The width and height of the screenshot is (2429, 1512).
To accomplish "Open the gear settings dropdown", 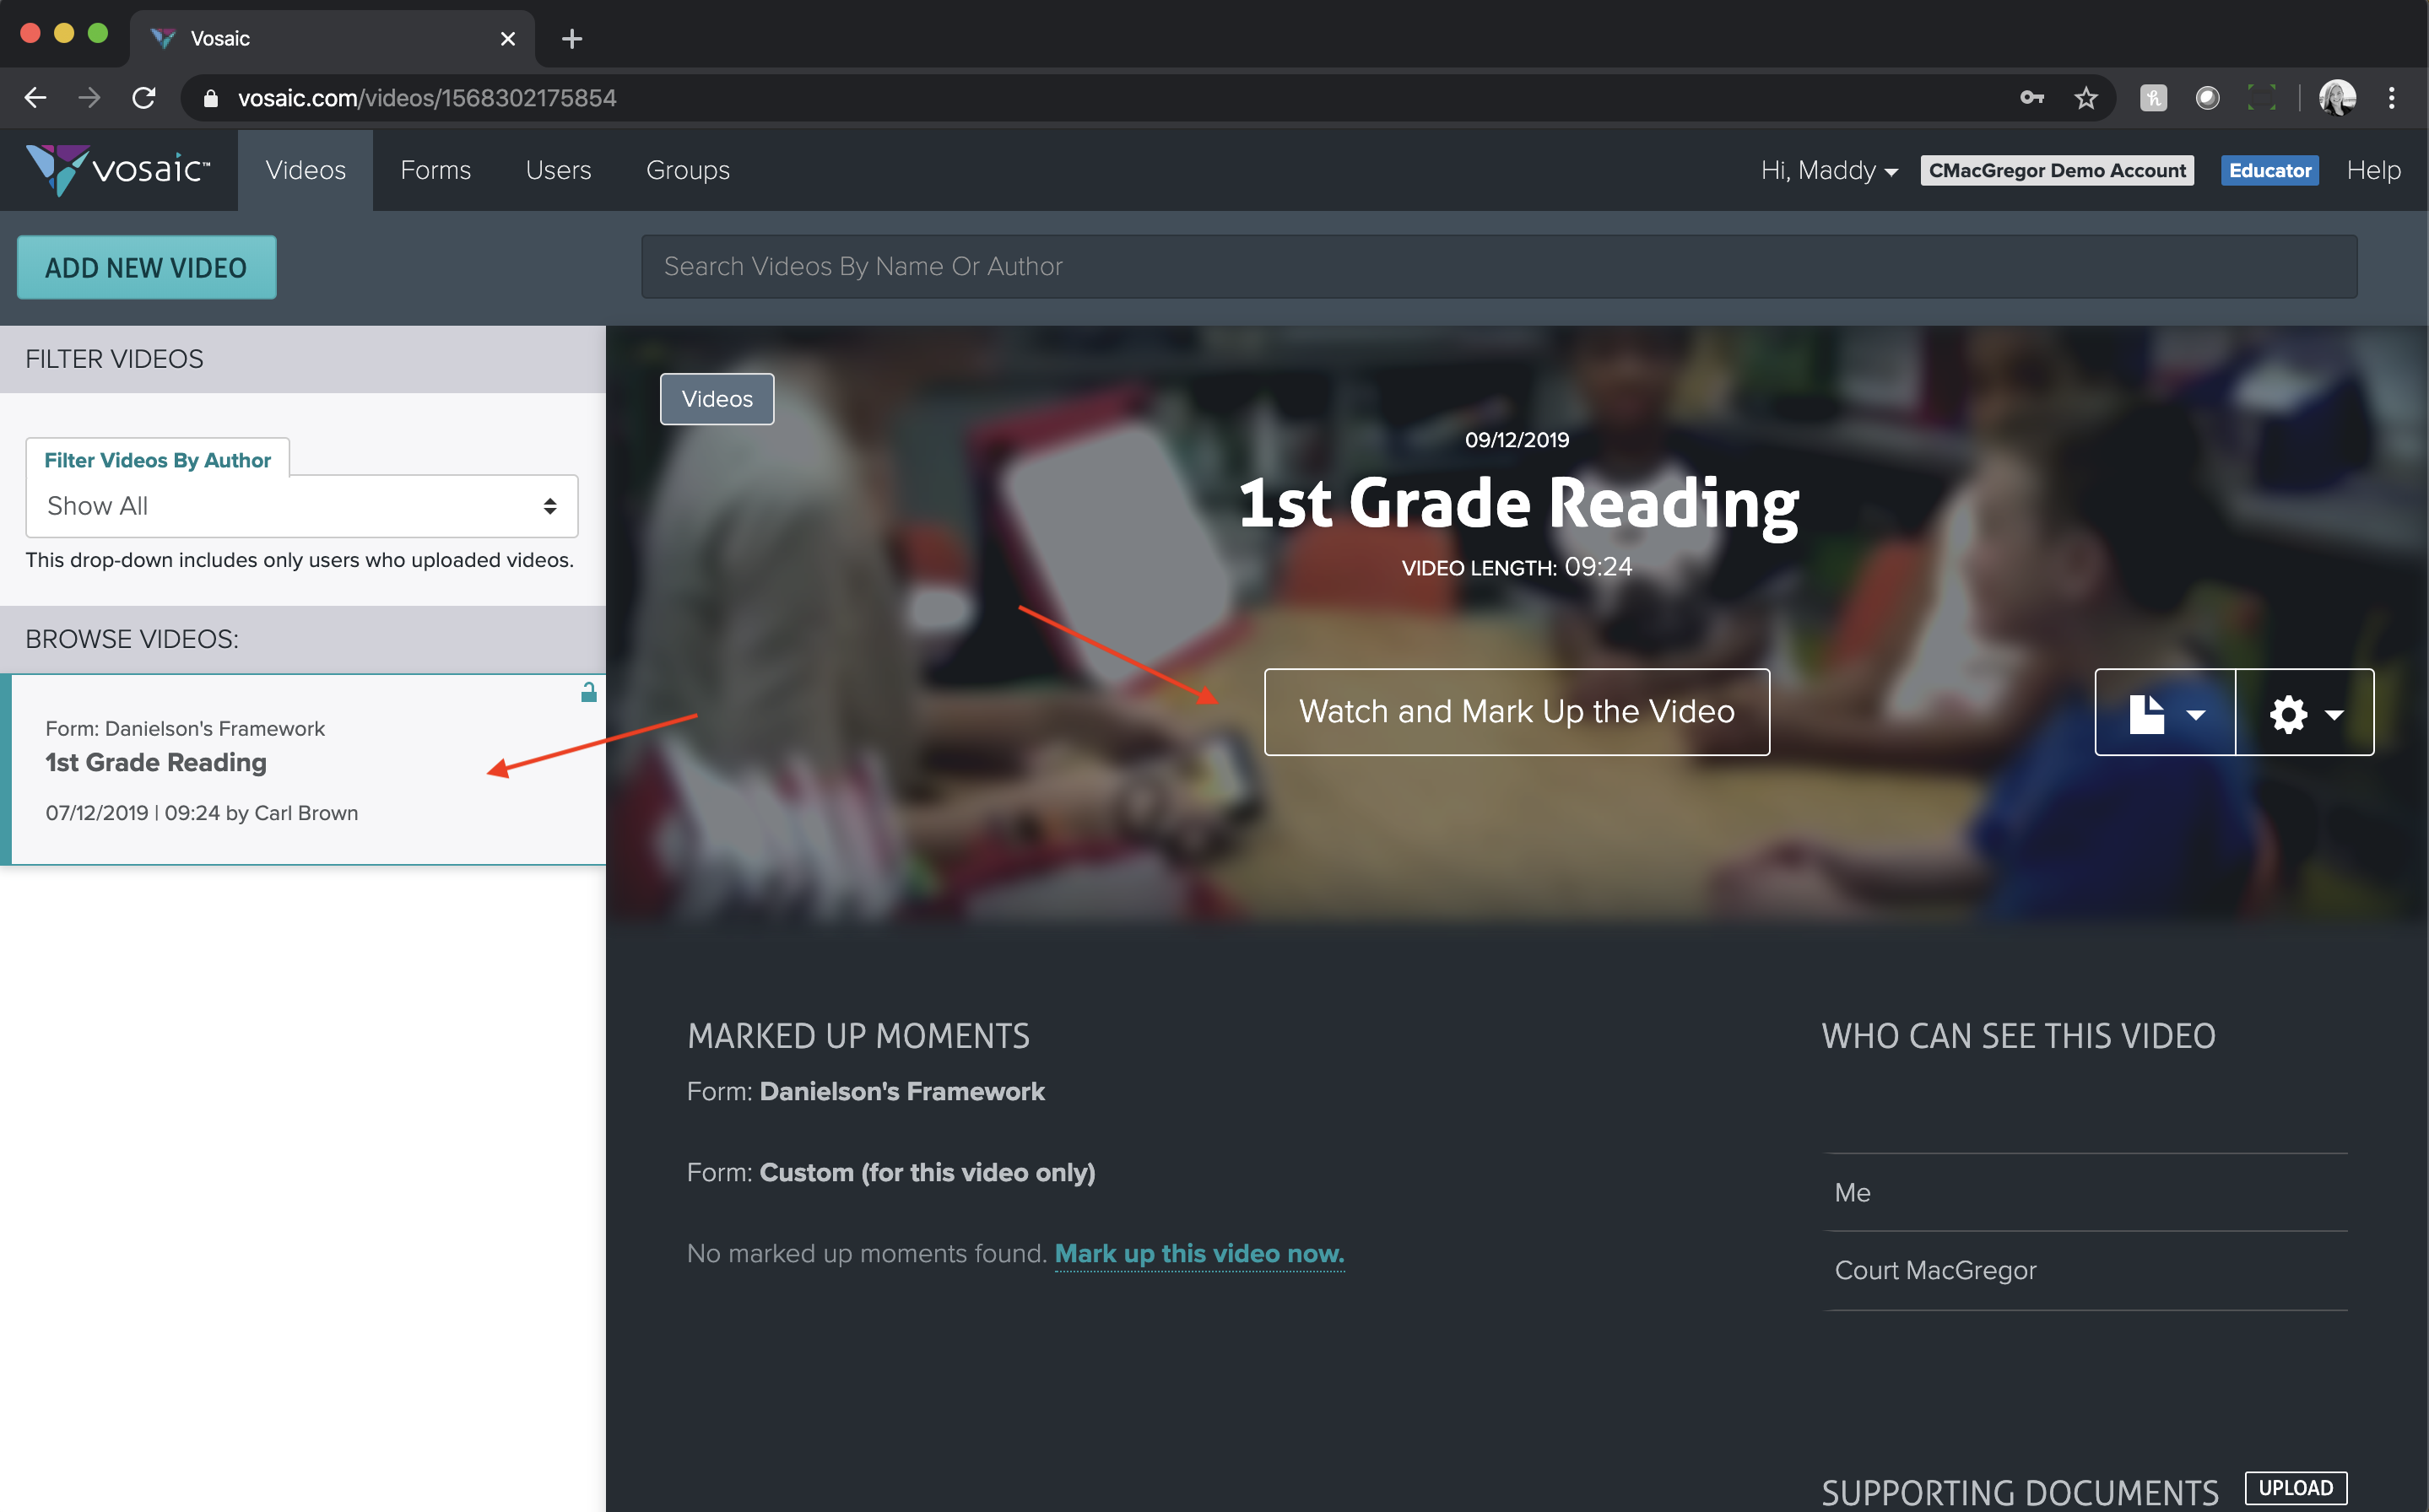I will 2305,713.
